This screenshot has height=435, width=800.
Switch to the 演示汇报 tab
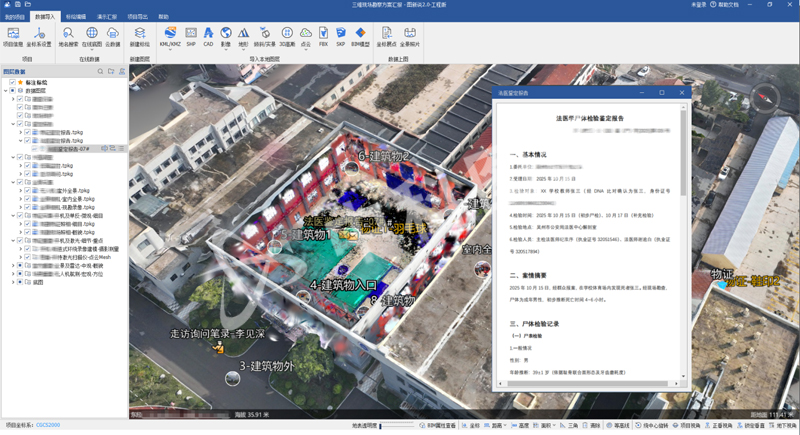[107, 17]
